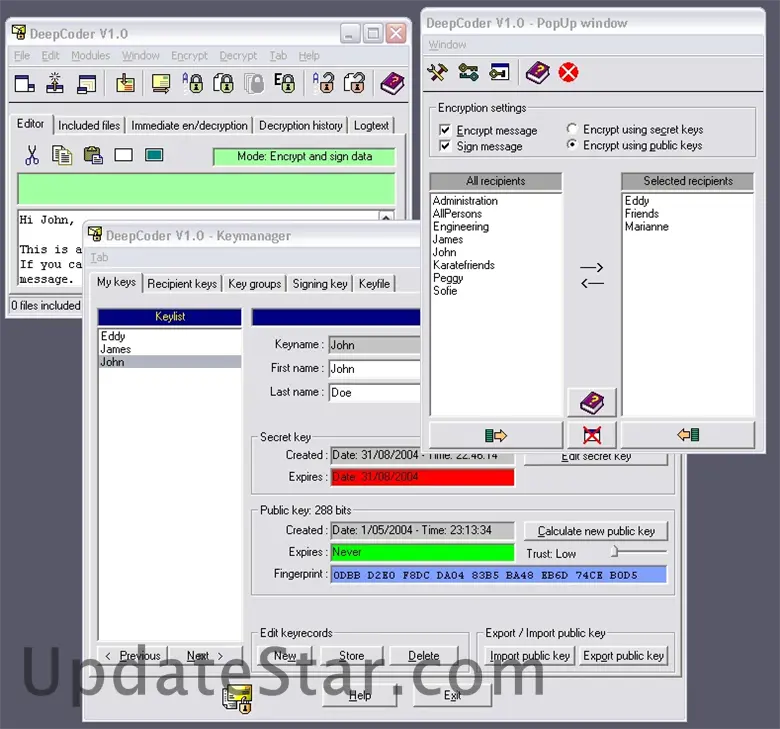Image resolution: width=780 pixels, height=729 pixels.
Task: Click the window layout icon in DeepCoder toolbar
Action: pos(24,84)
